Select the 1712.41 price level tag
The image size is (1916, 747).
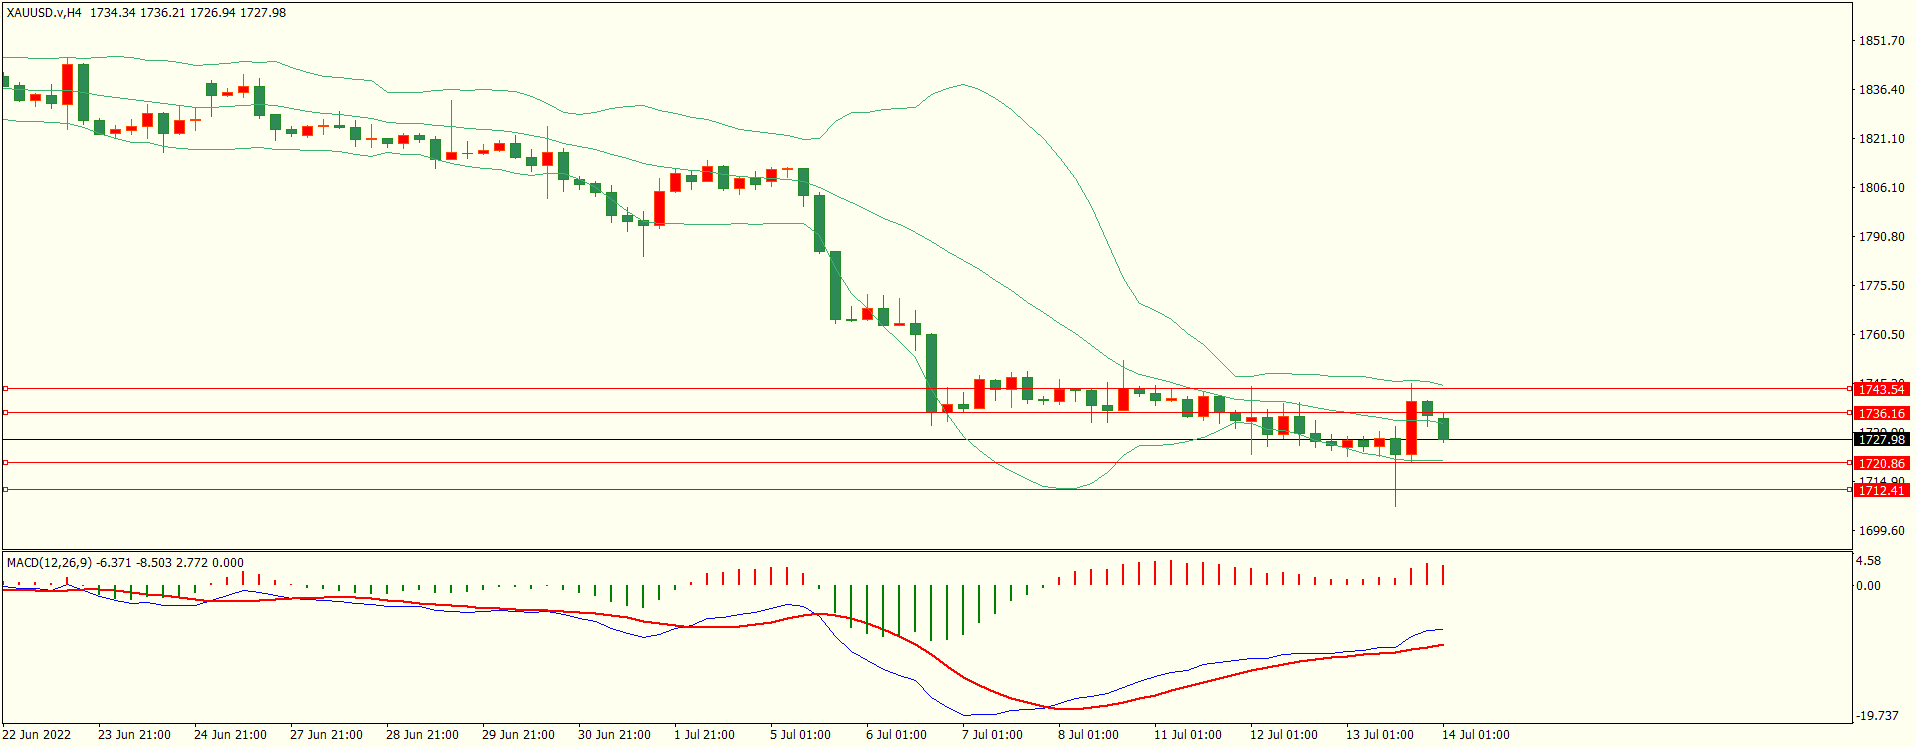tap(1881, 490)
